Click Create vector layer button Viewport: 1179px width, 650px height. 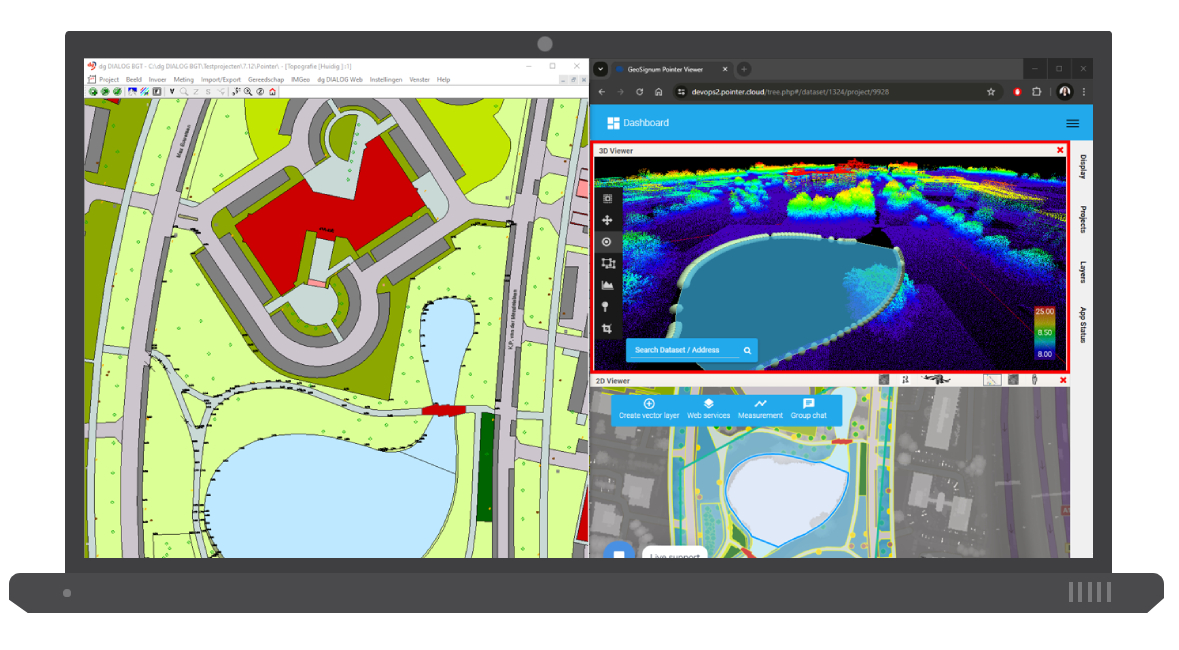(x=649, y=408)
